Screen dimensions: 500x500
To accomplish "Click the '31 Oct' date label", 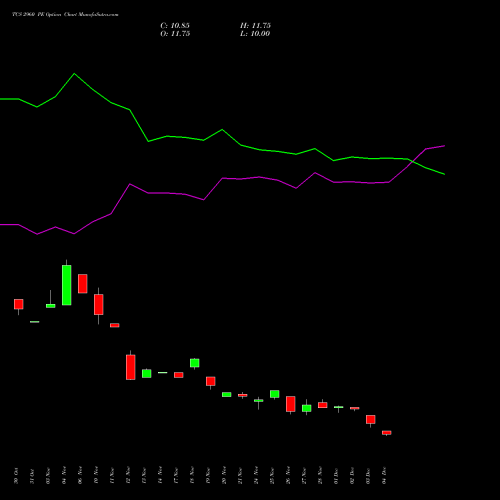I will (x=32, y=476).
